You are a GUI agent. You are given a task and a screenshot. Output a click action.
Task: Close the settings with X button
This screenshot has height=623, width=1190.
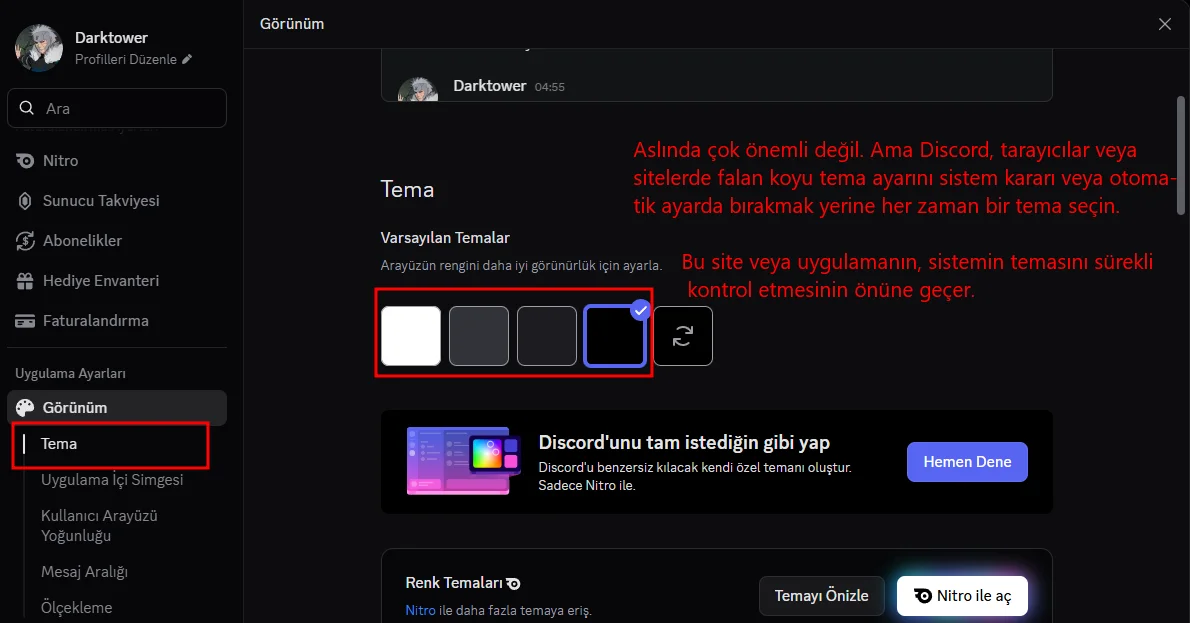coord(1165,24)
